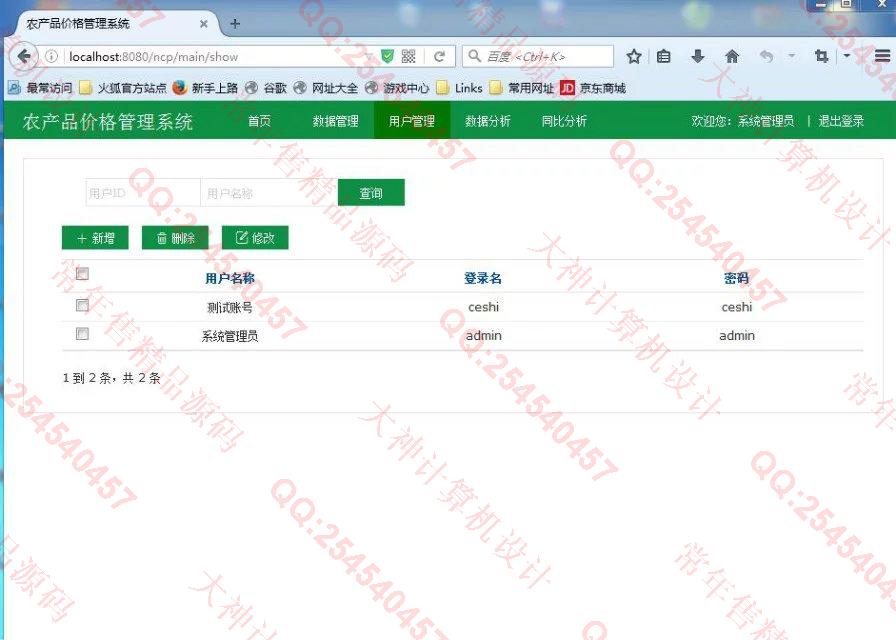
Task: Sort by 用户名称 column header
Action: [x=230, y=278]
